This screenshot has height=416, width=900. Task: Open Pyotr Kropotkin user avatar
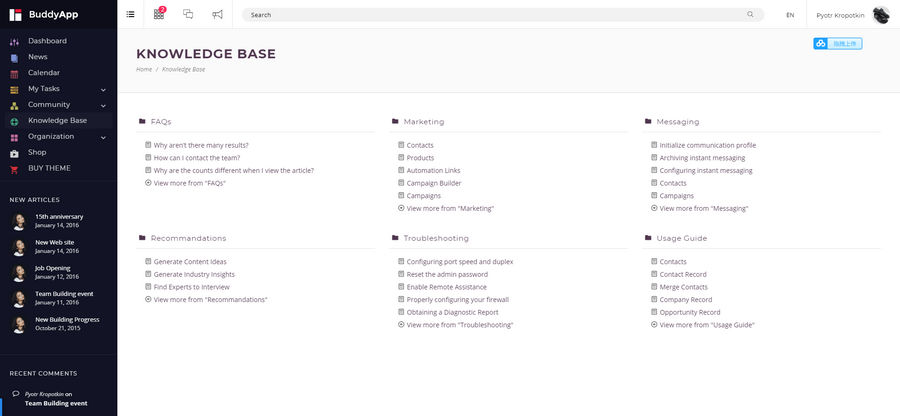881,15
